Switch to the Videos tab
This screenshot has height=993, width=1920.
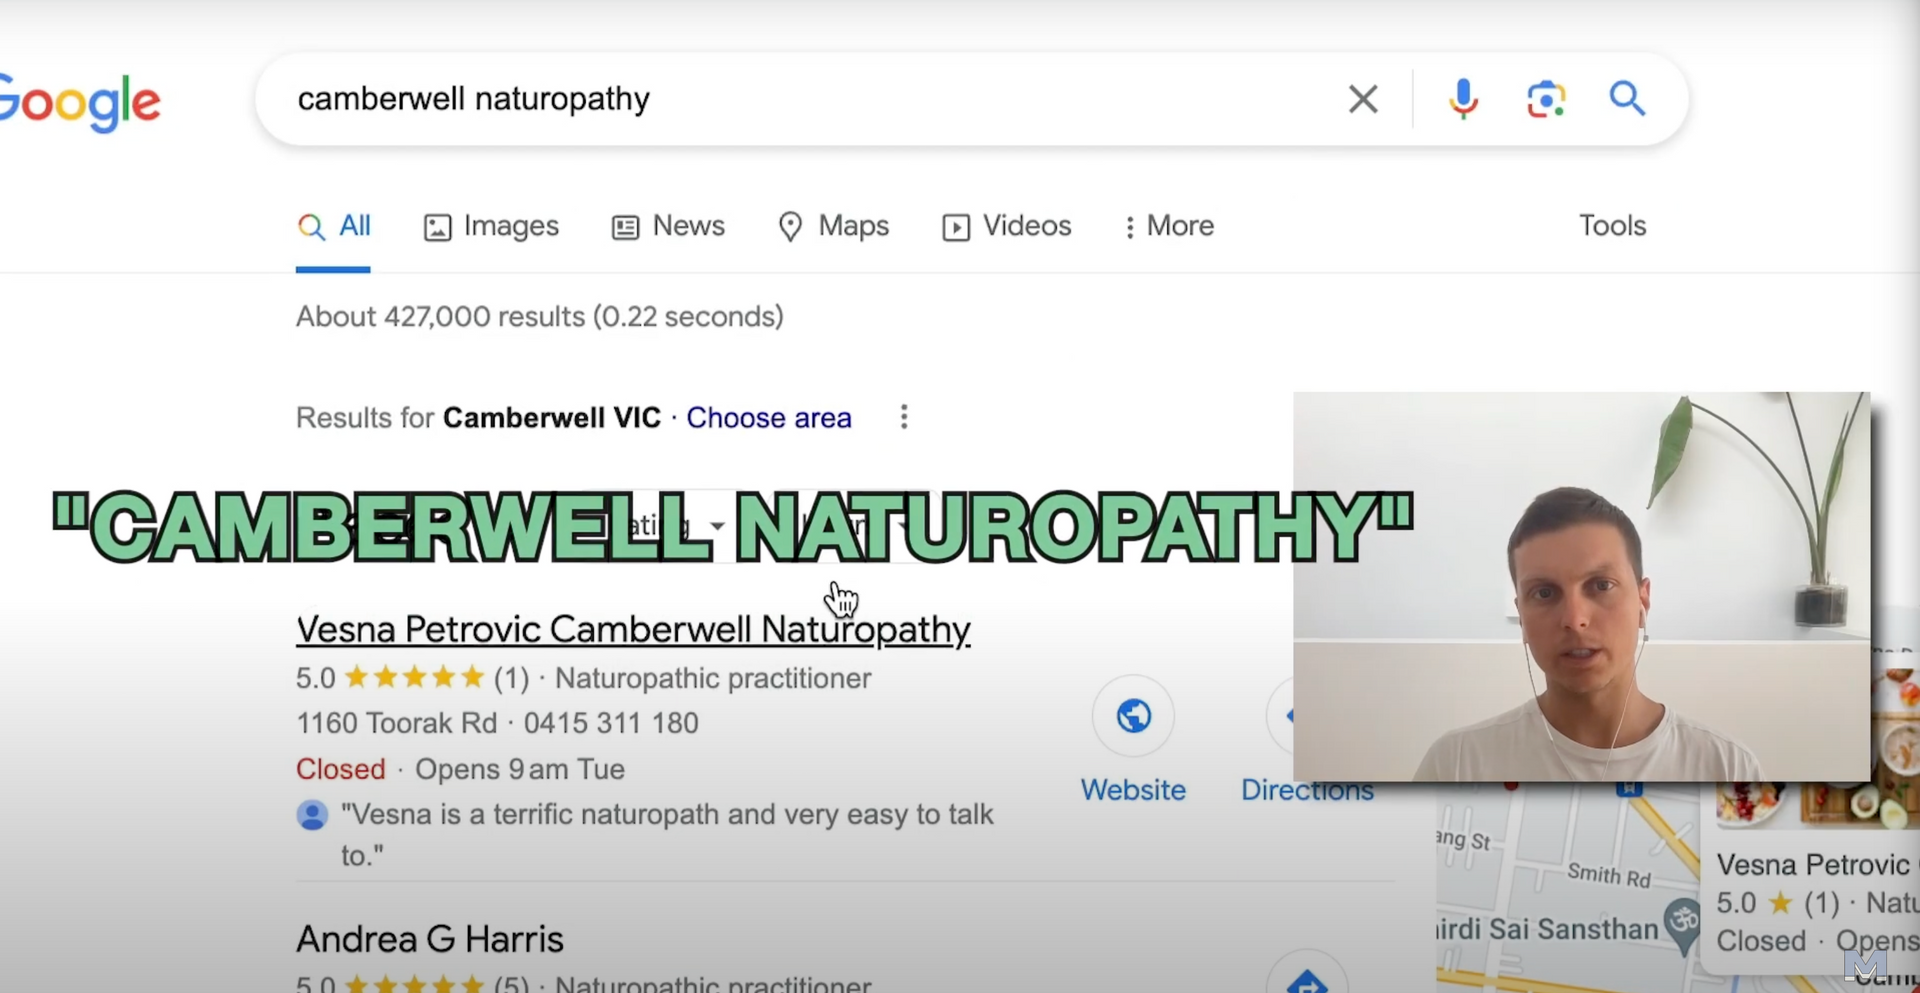(x=1006, y=226)
